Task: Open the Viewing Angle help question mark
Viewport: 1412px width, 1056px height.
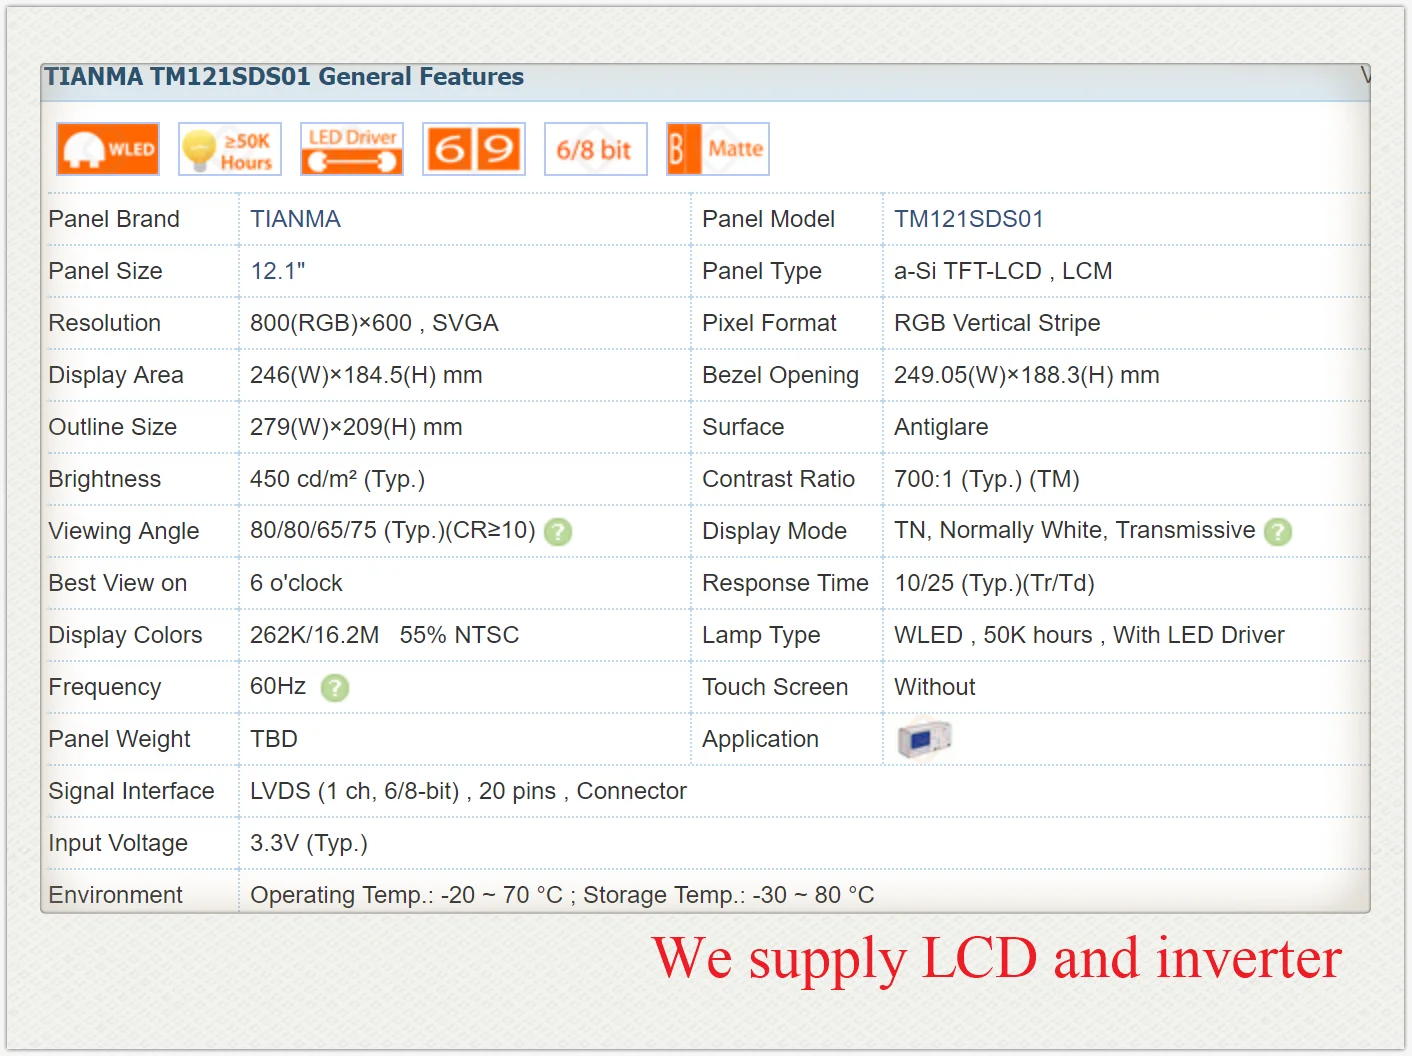Action: [558, 532]
